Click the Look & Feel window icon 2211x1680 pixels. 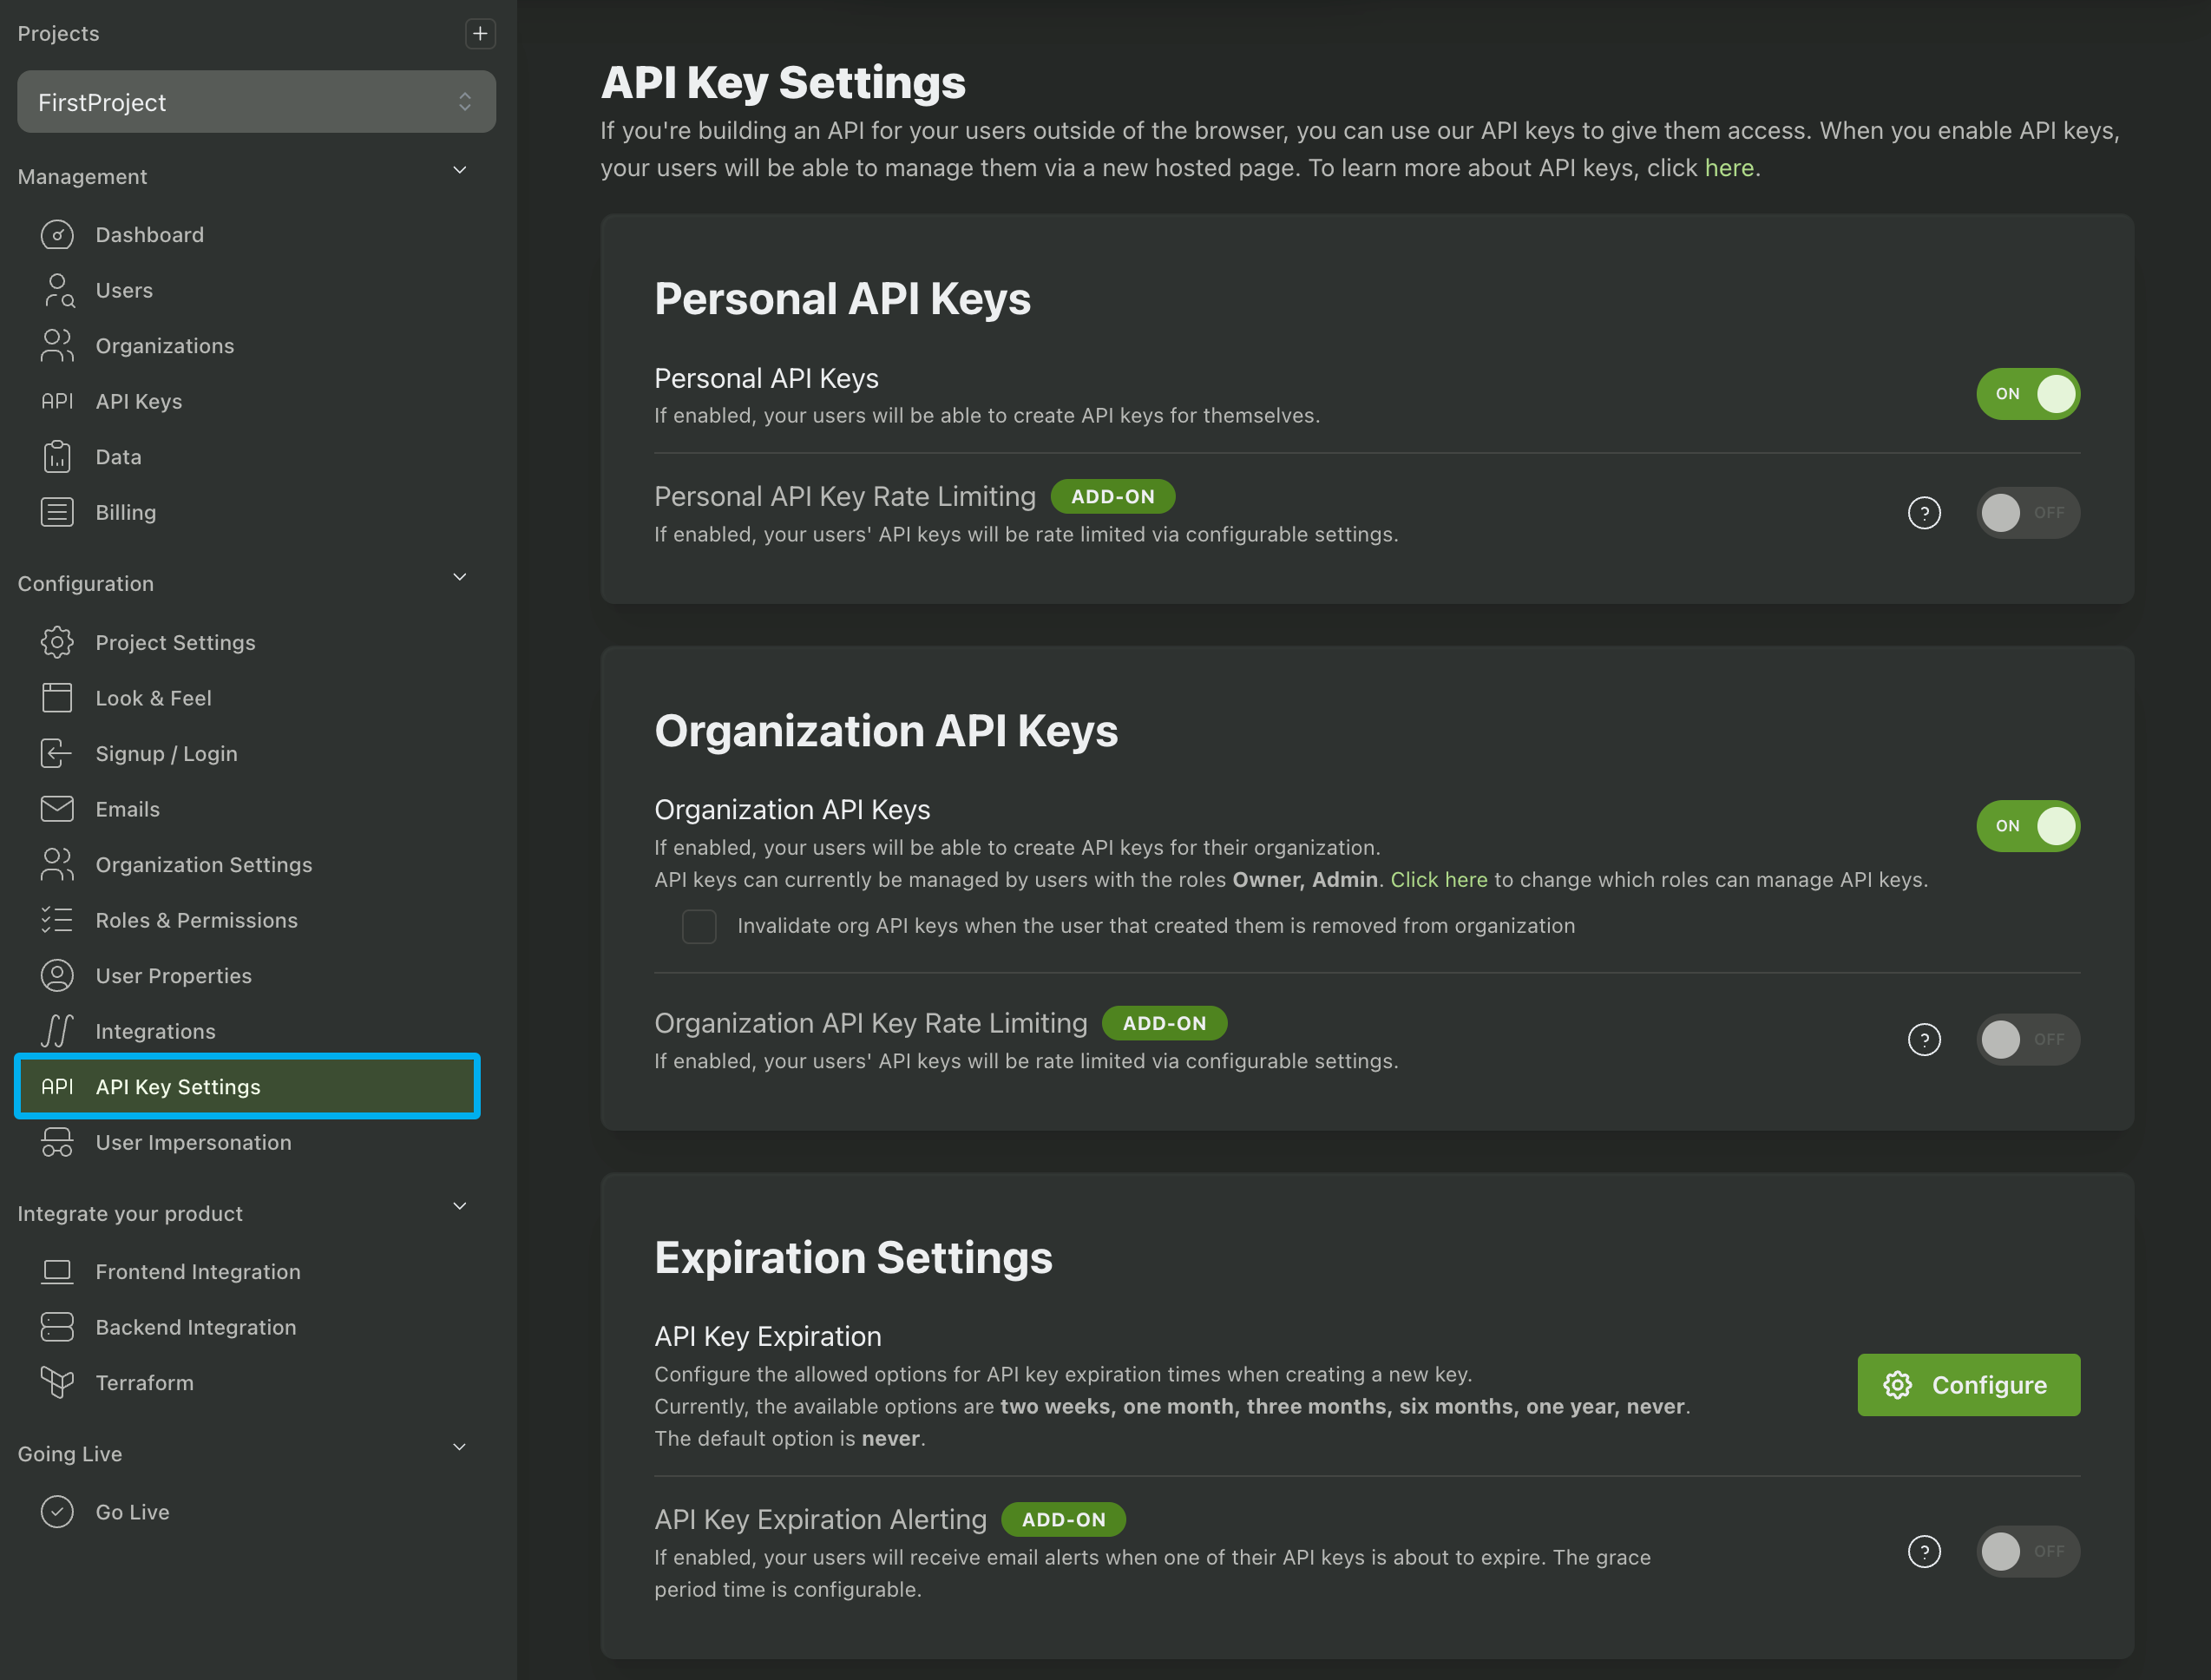pos(57,698)
